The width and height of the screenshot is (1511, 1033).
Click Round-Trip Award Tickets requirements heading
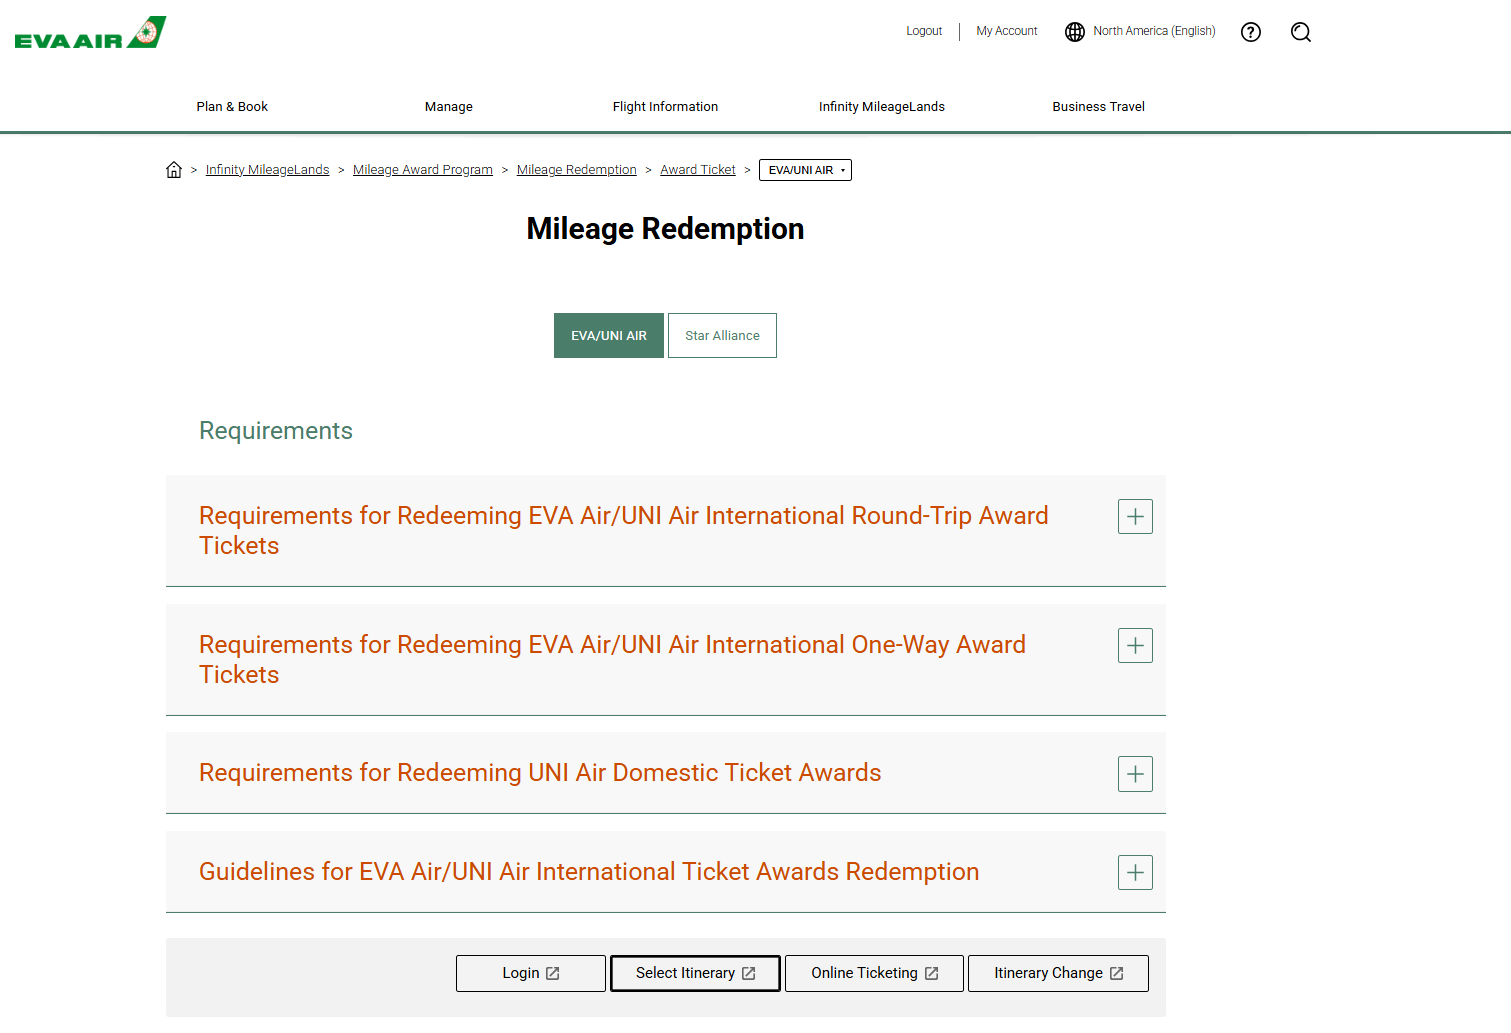624,531
